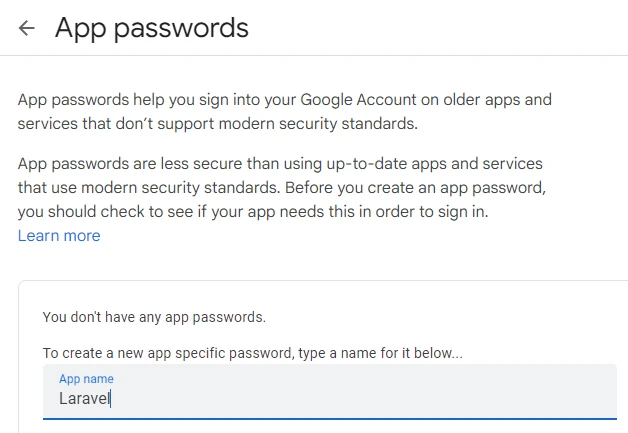Click the "Laravel" text in the field
Image resolution: width=628 pixels, height=433 pixels.
tap(84, 398)
